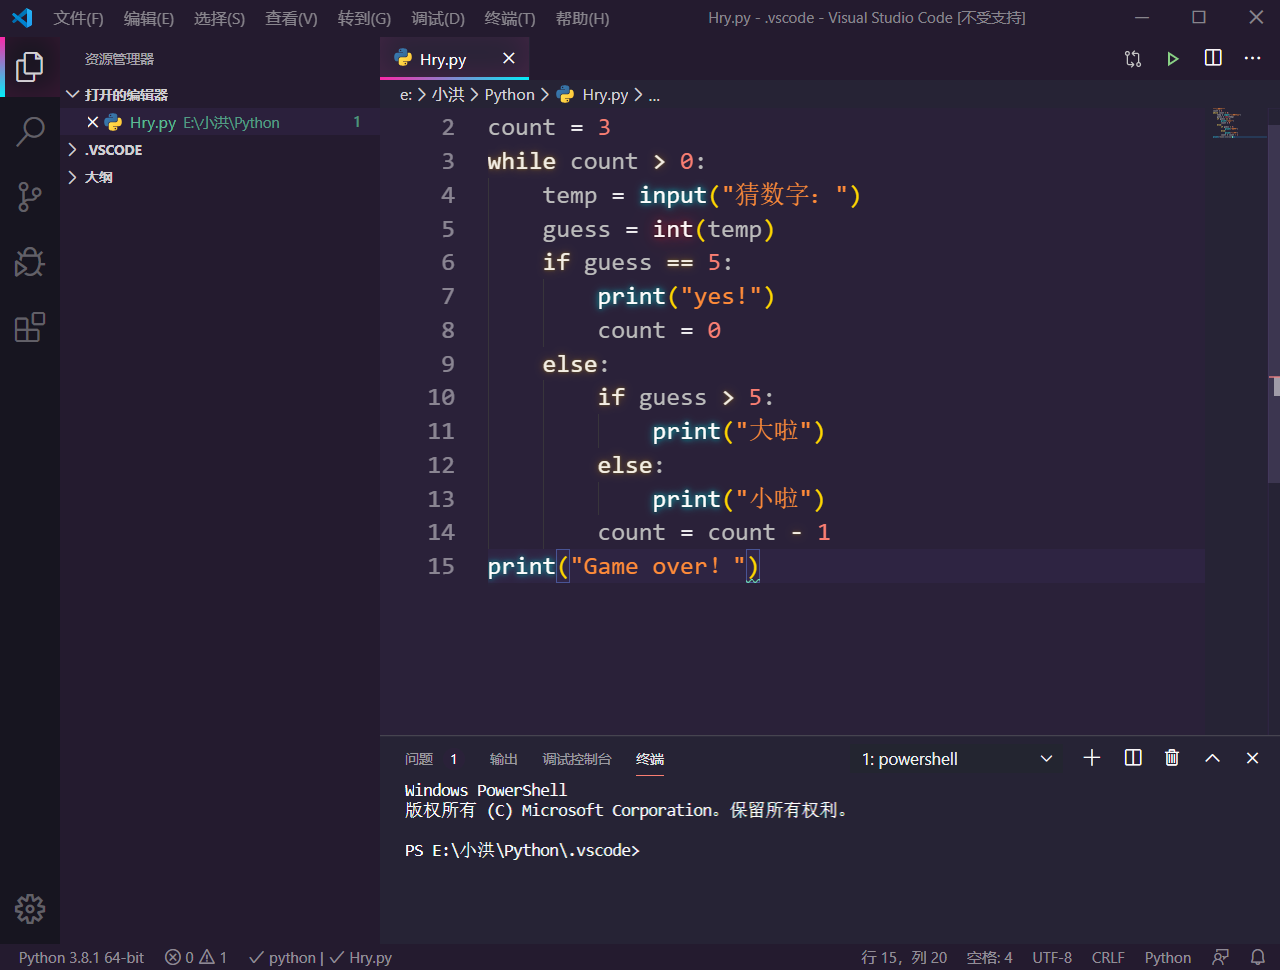Split the editor to the right
Viewport: 1280px width, 970px height.
click(1212, 58)
